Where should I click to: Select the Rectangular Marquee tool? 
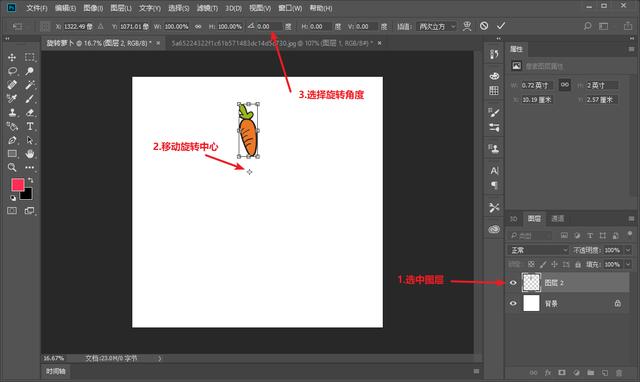[x=29, y=57]
